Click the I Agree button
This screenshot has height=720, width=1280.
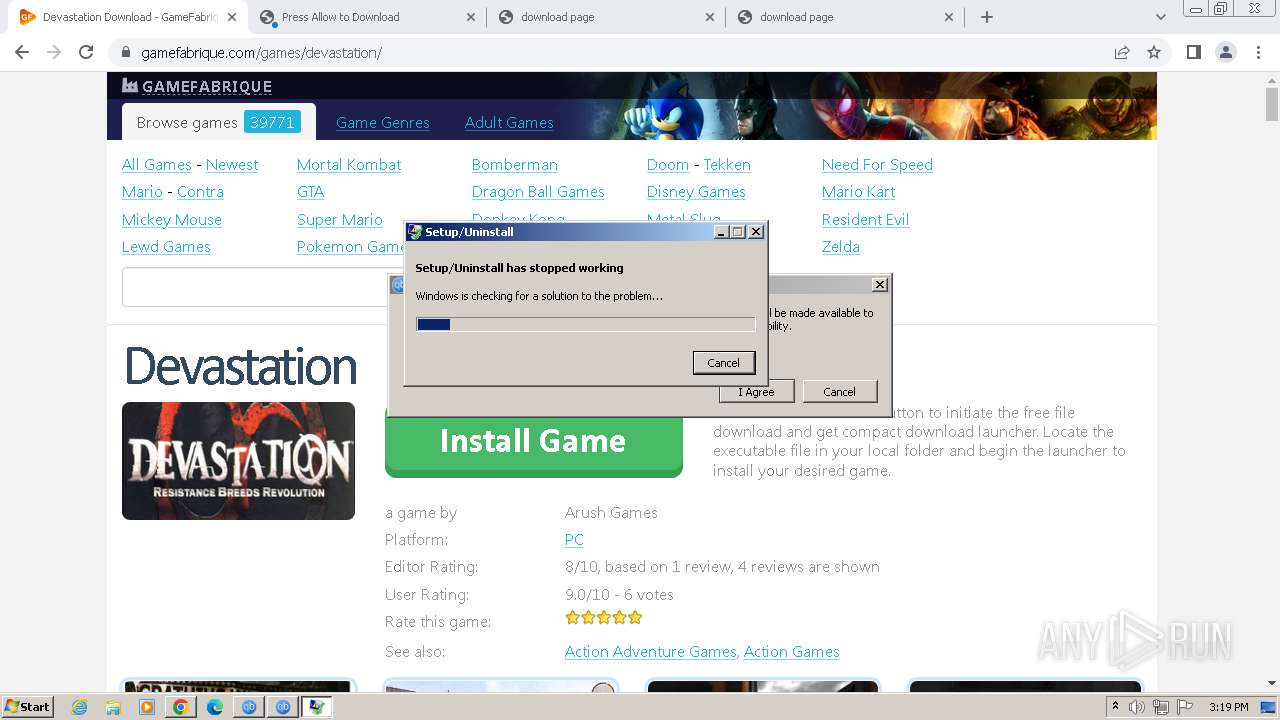click(756, 392)
